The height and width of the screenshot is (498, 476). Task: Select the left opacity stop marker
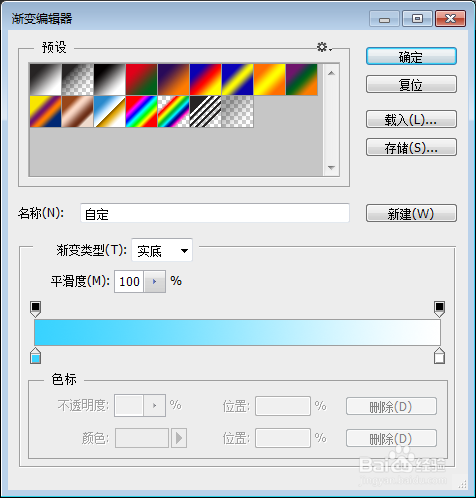[35, 309]
